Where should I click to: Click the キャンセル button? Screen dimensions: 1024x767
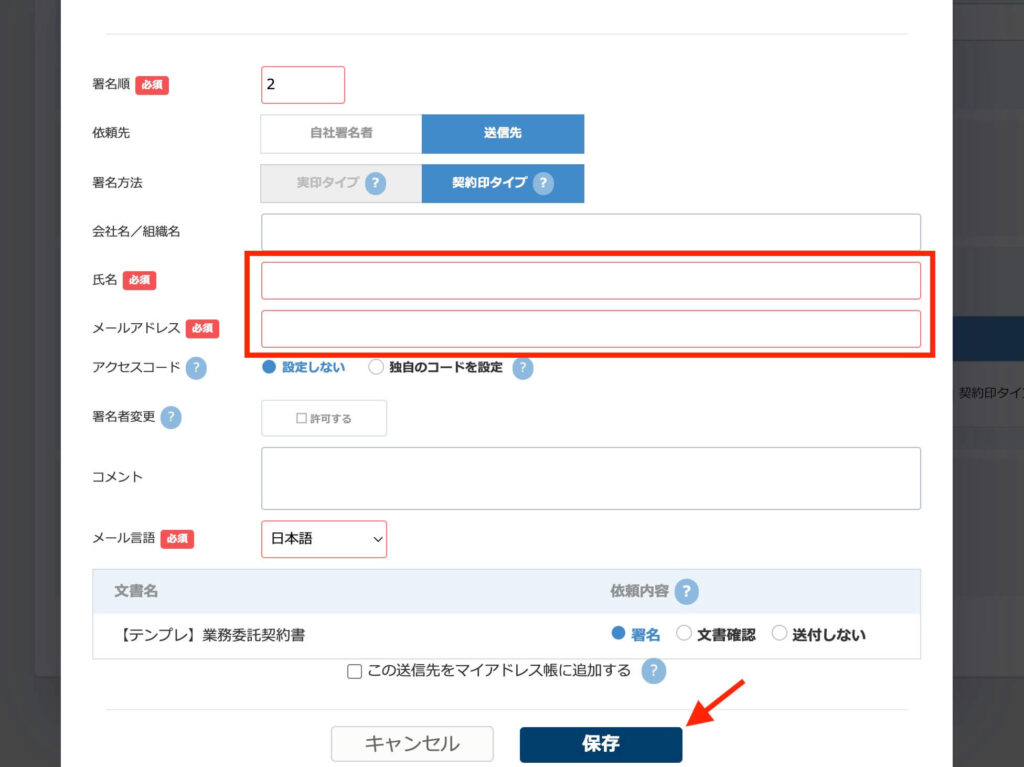(x=412, y=744)
